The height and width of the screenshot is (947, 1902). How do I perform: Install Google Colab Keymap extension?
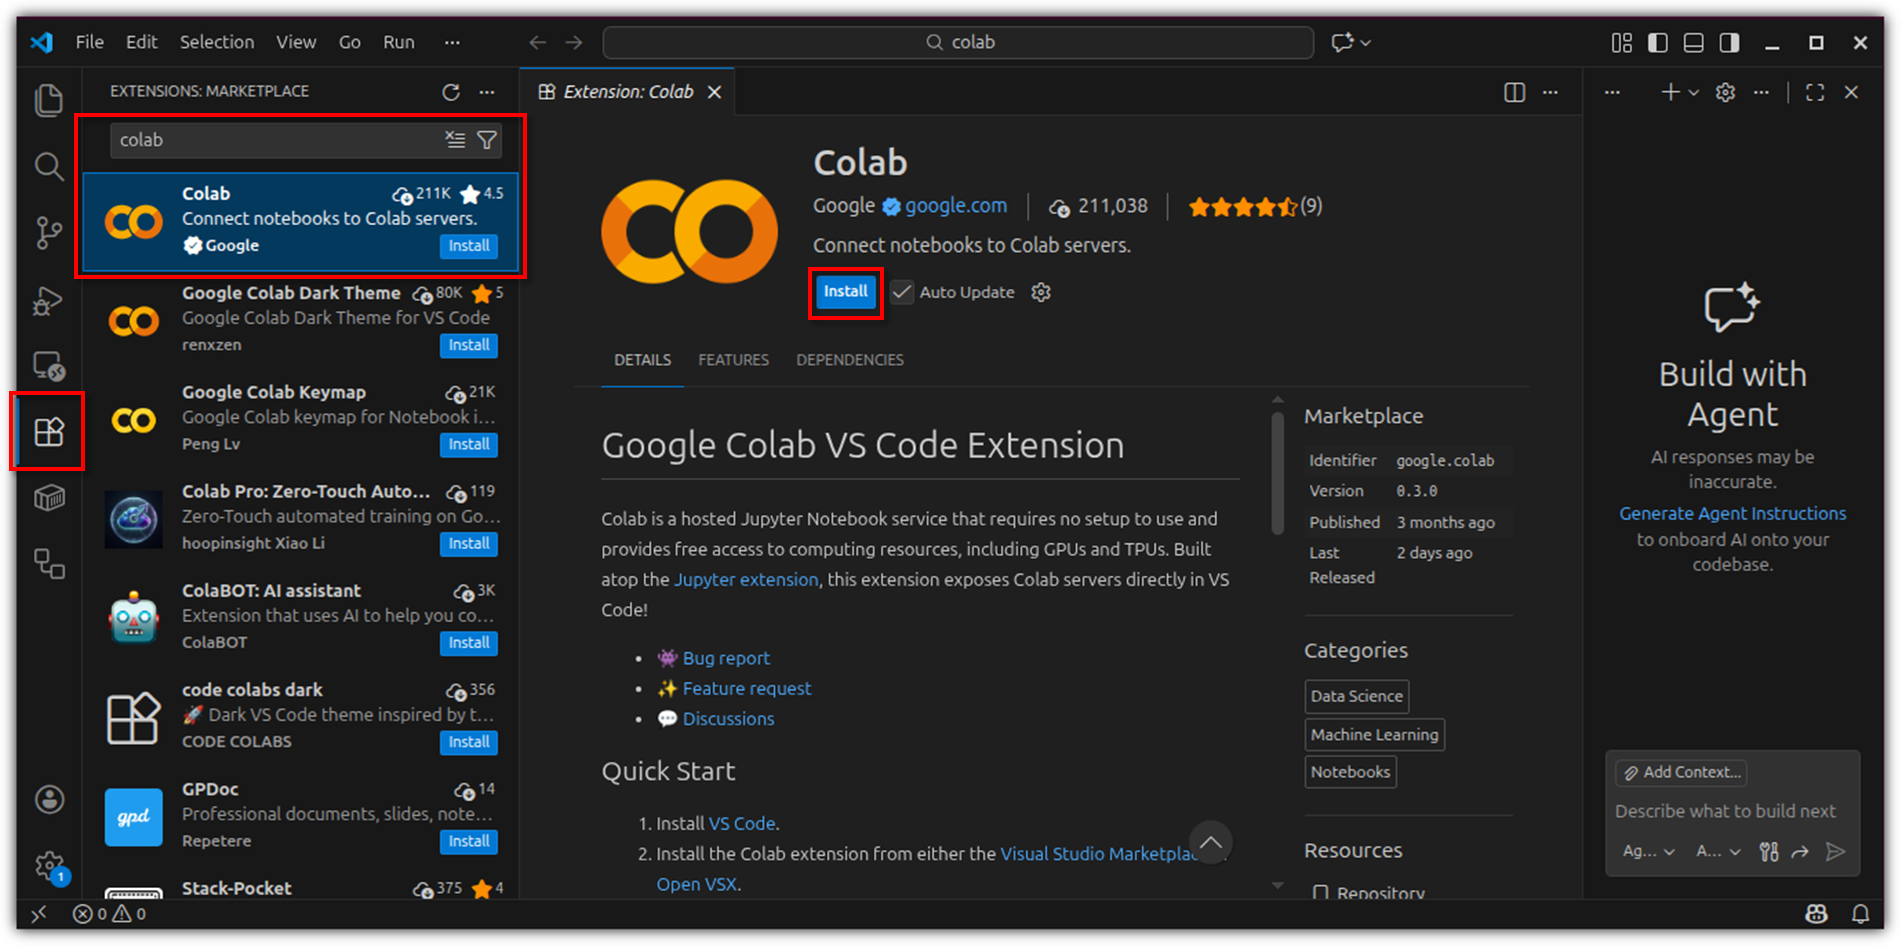[x=469, y=444]
